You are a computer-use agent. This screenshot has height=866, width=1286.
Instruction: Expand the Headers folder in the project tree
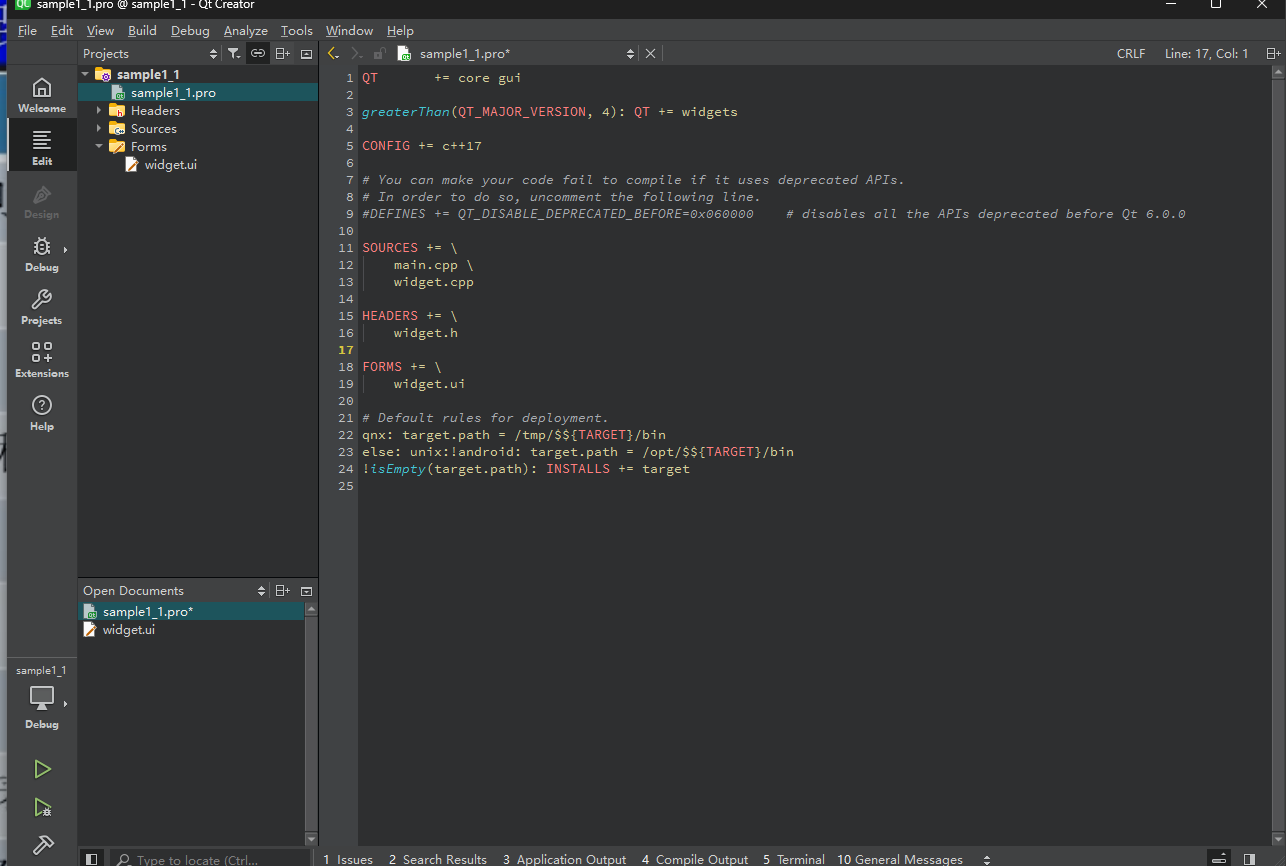pos(99,111)
